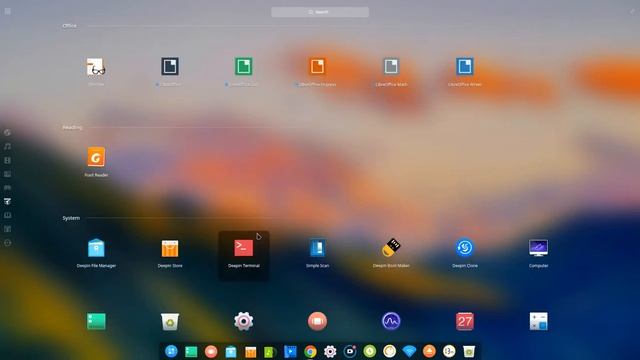Viewport: 640px width, 360px height.
Task: Toggle the category view icon at top-left
Action: (8, 11)
